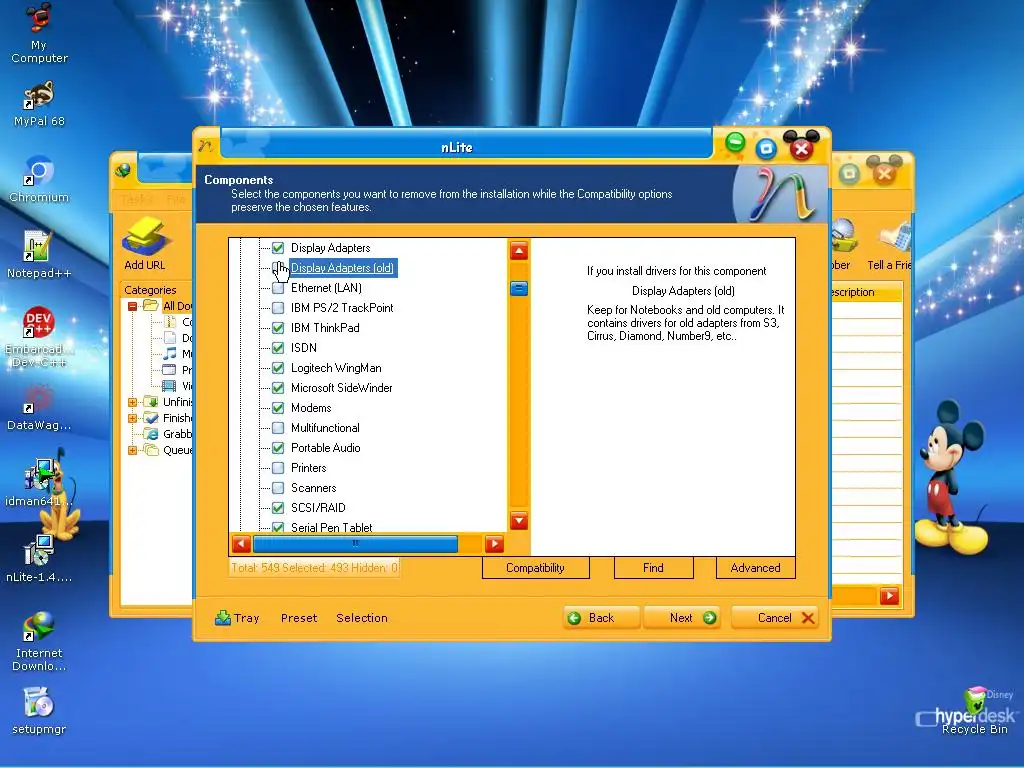1024x768 pixels.
Task: Launch Notepad++ desktop shortcut
Action: click(x=39, y=254)
